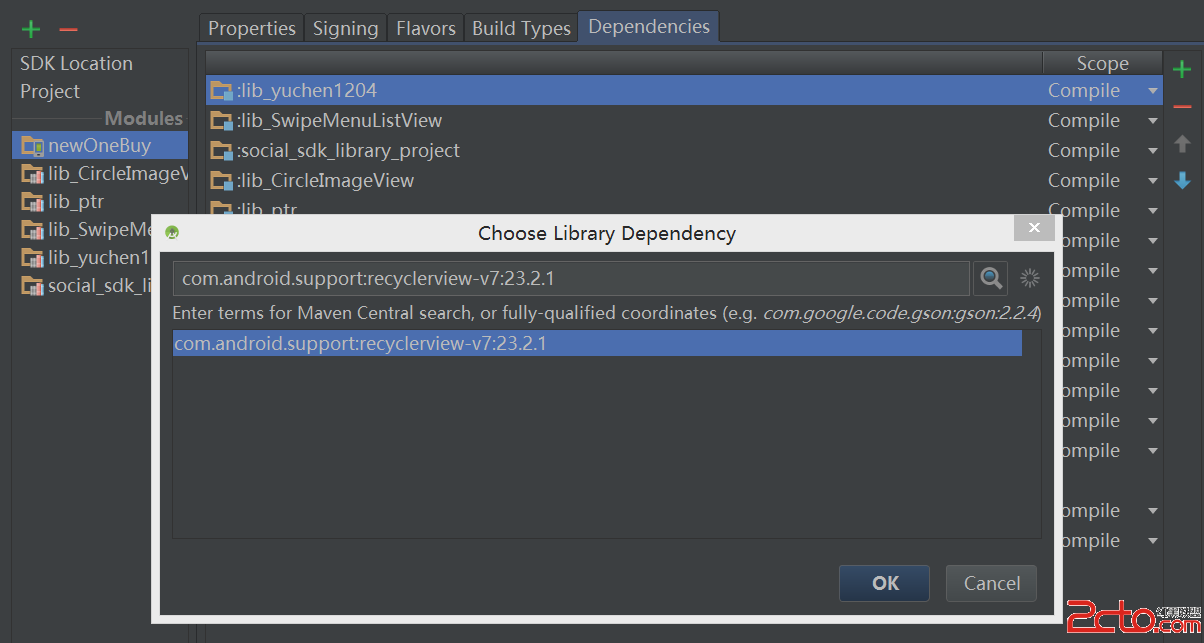Open scope dropdown for lib_SwipeMenuListView
Screen dimensions: 1204x643
(1153, 121)
